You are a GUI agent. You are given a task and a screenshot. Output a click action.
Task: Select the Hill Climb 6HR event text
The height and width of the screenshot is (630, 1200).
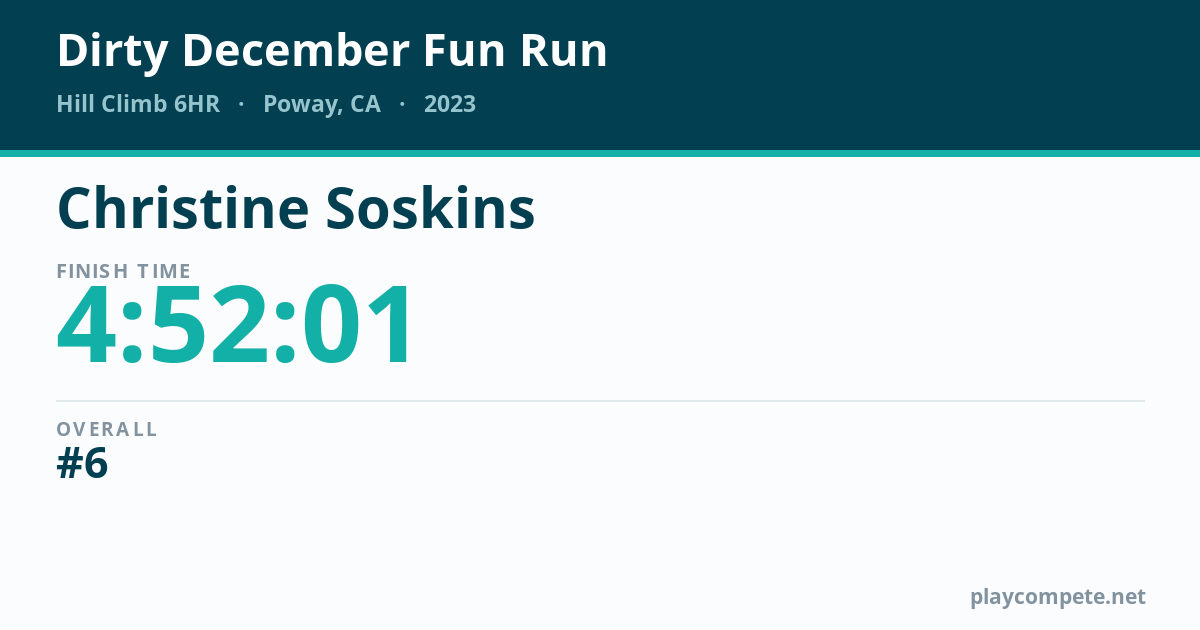(138, 104)
